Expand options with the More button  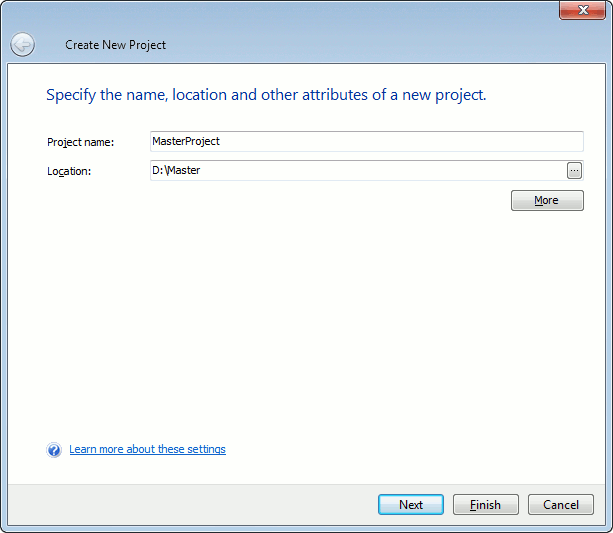547,201
